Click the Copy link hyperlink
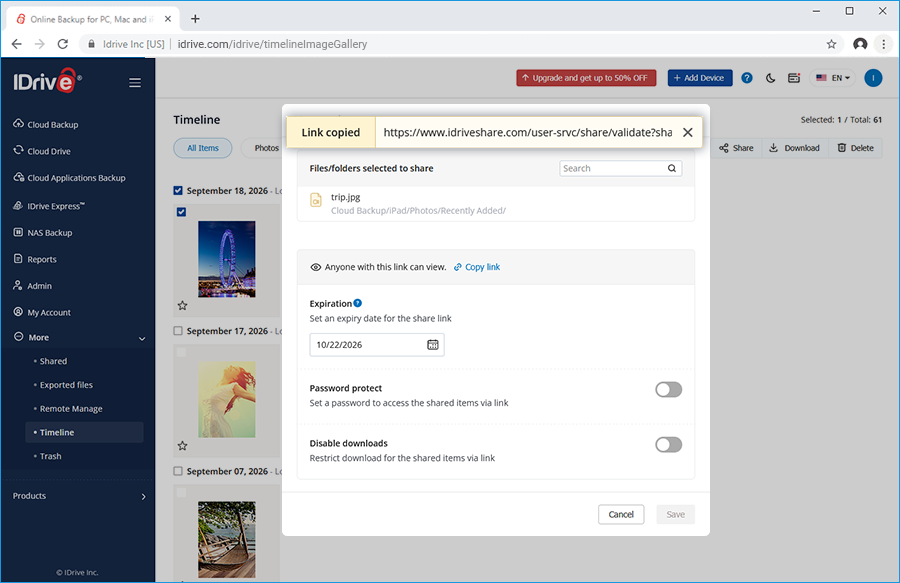The height and width of the screenshot is (583, 900). click(477, 267)
